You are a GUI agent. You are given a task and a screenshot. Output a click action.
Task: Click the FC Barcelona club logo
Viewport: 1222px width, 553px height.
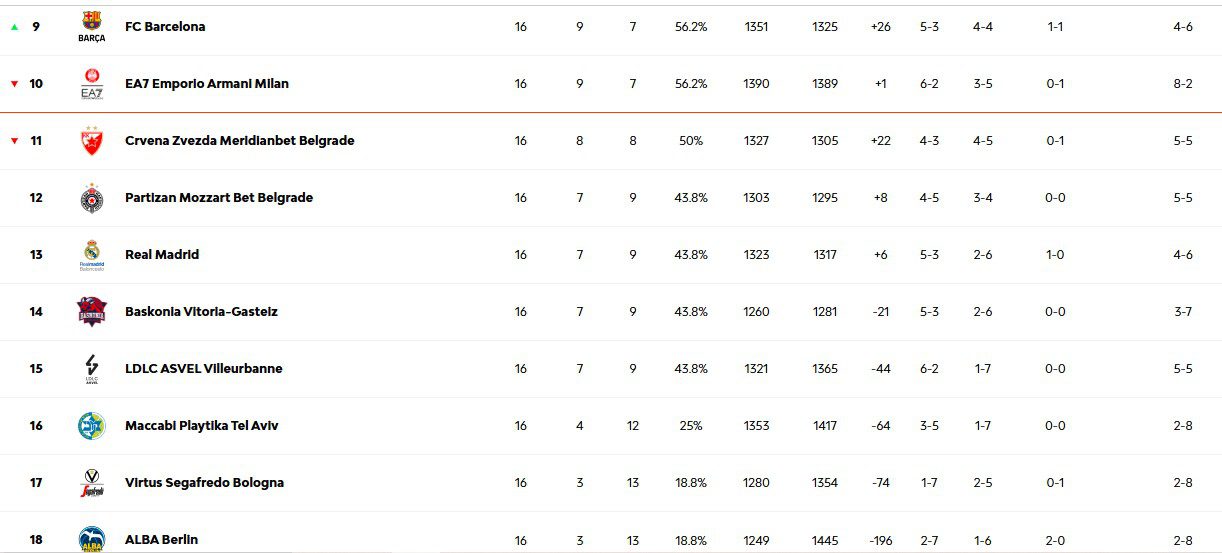coord(91,26)
